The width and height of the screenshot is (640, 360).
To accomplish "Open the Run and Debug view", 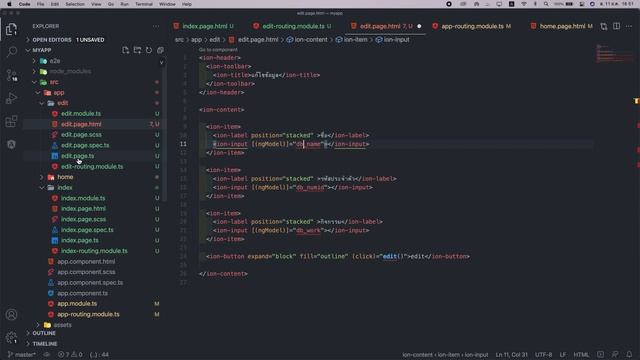I will pos(11,98).
